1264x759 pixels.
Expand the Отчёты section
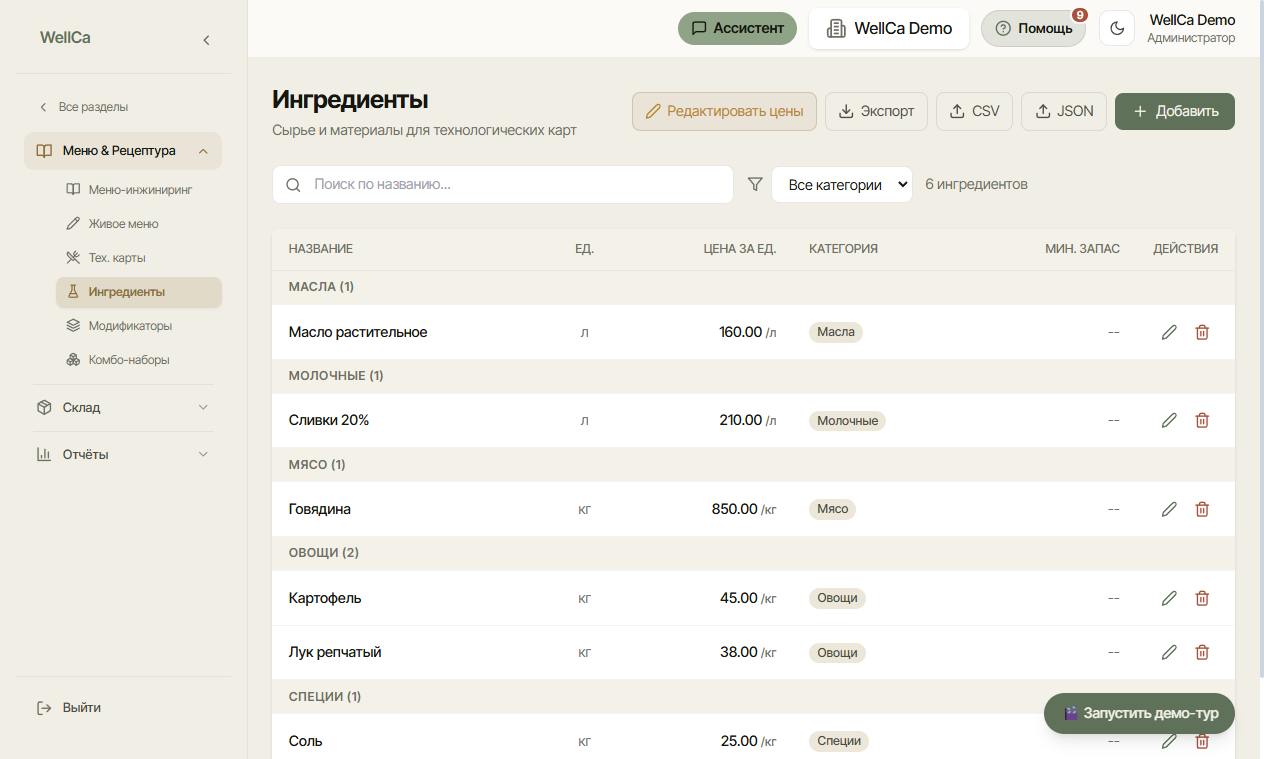coord(123,454)
